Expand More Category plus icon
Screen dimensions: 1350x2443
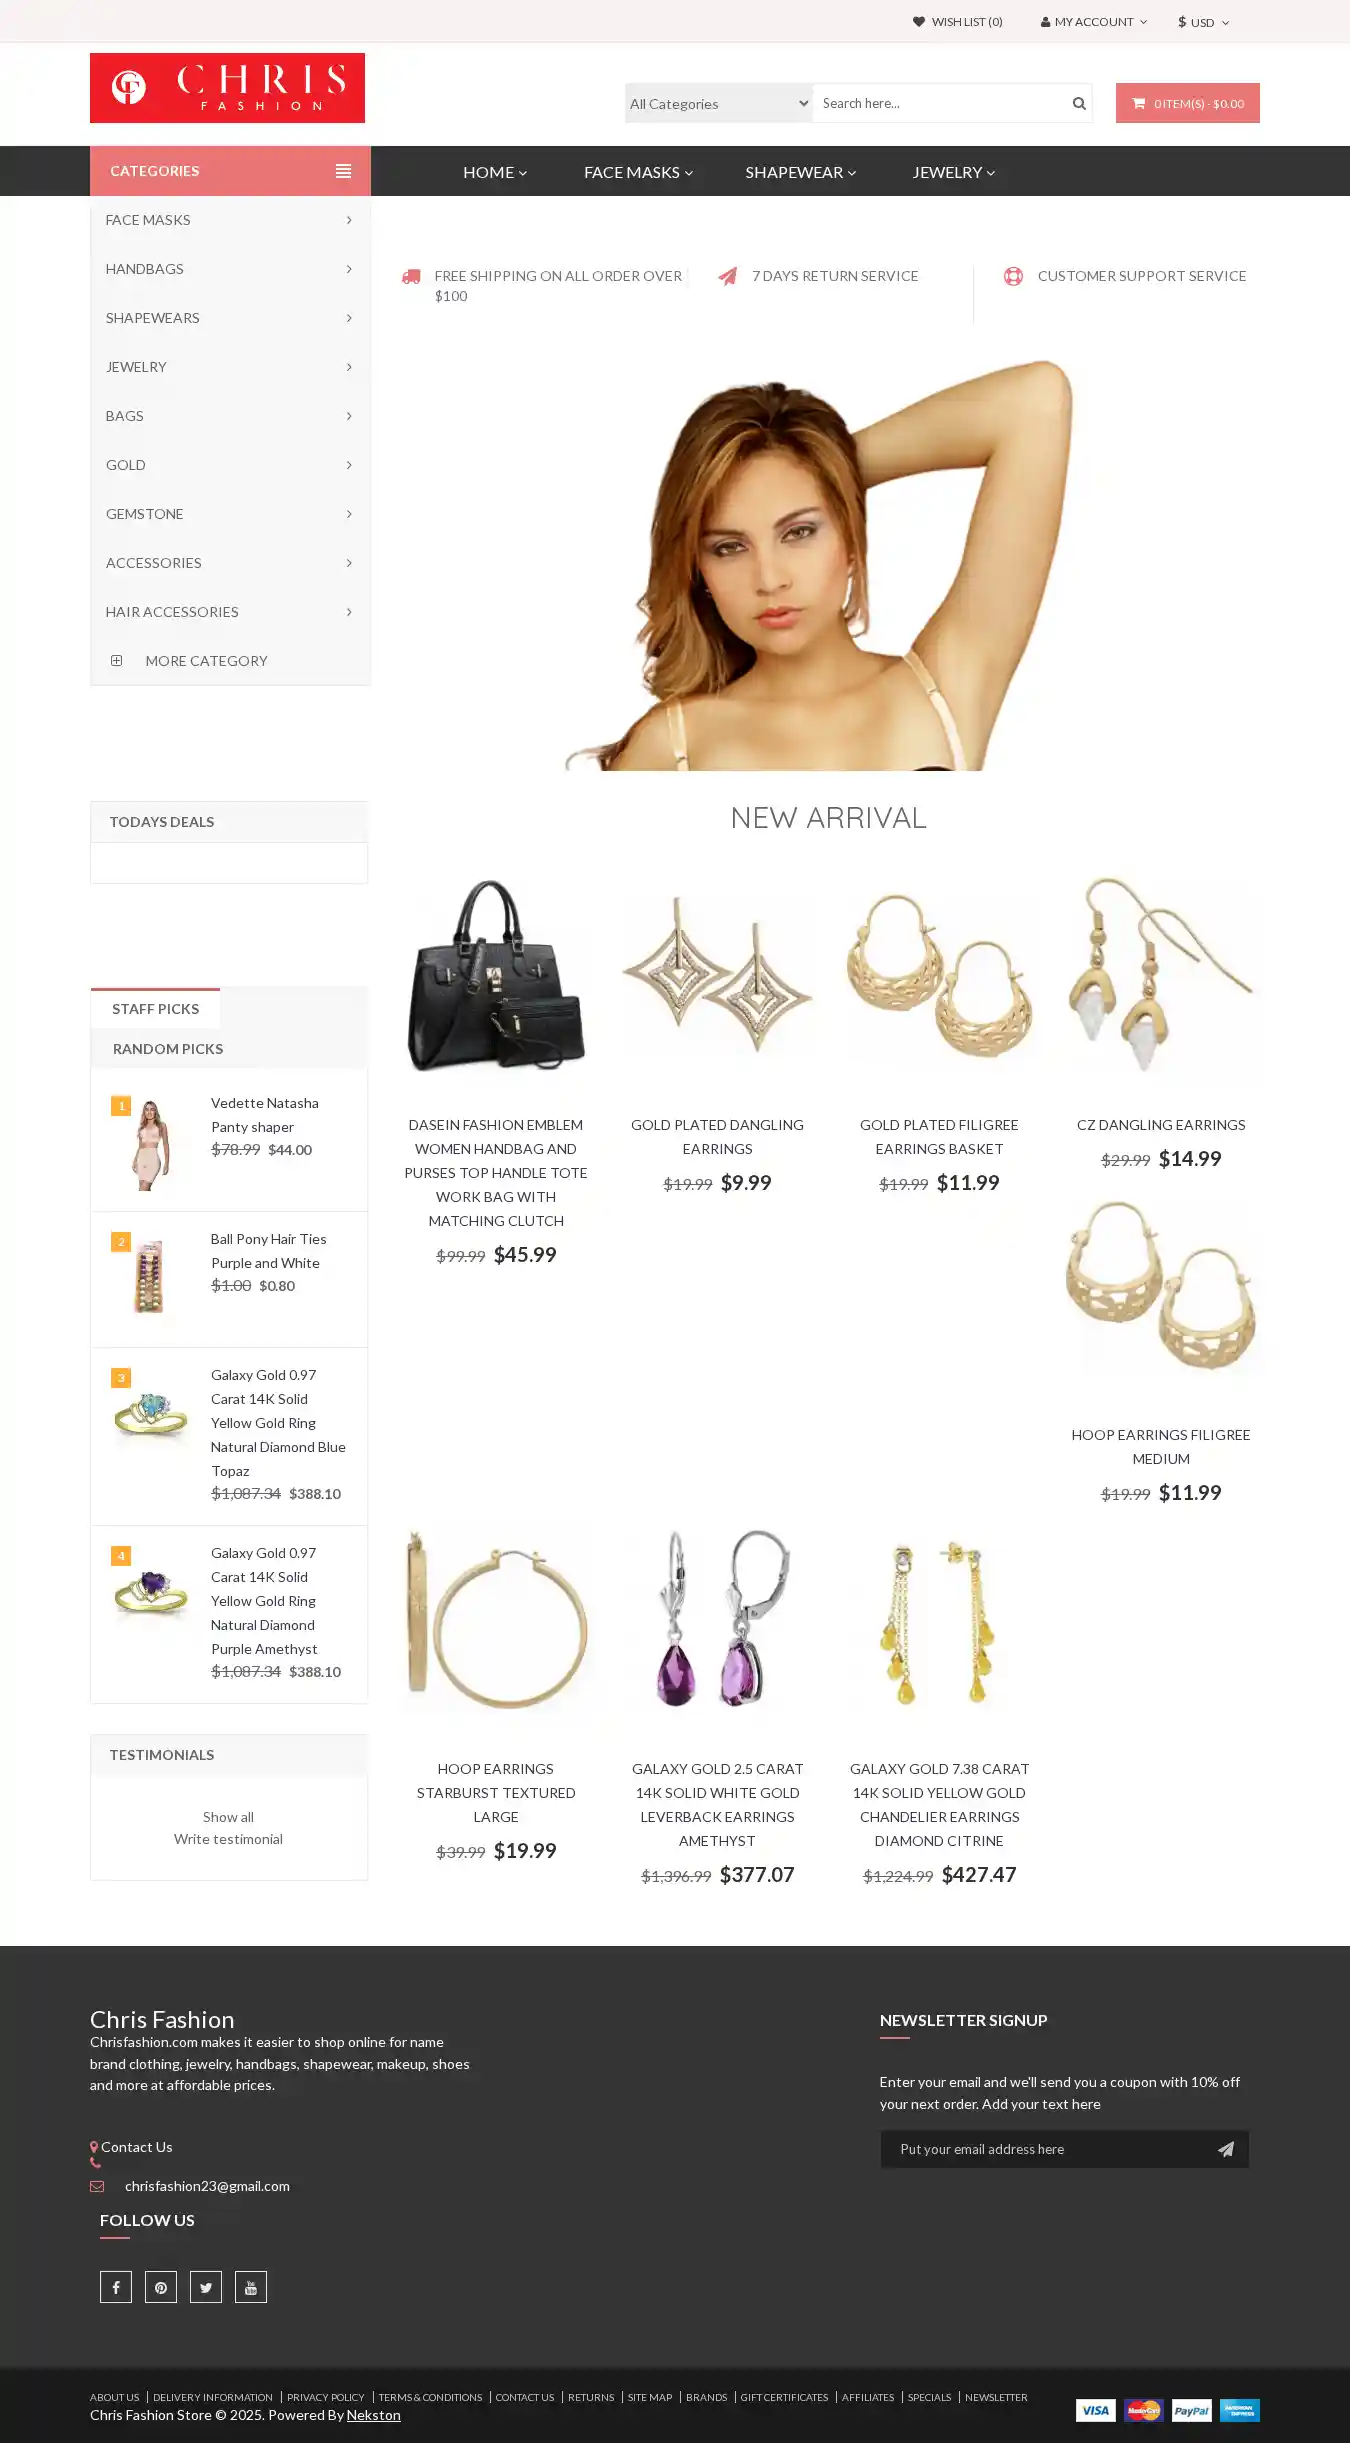116,660
